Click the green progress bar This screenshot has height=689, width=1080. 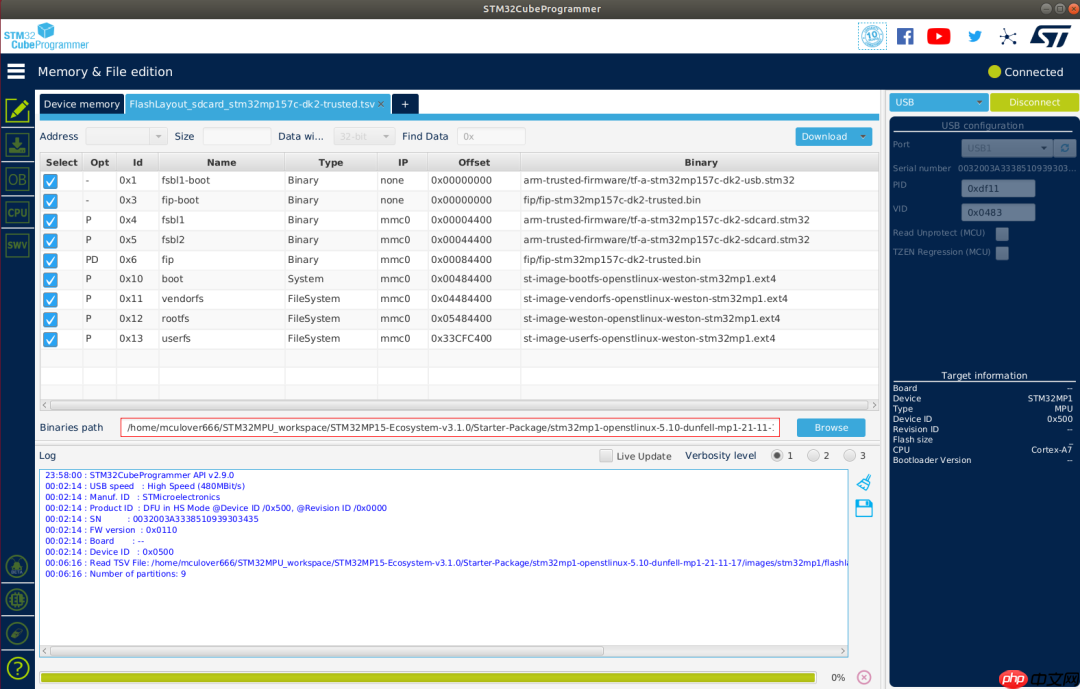click(x=428, y=677)
